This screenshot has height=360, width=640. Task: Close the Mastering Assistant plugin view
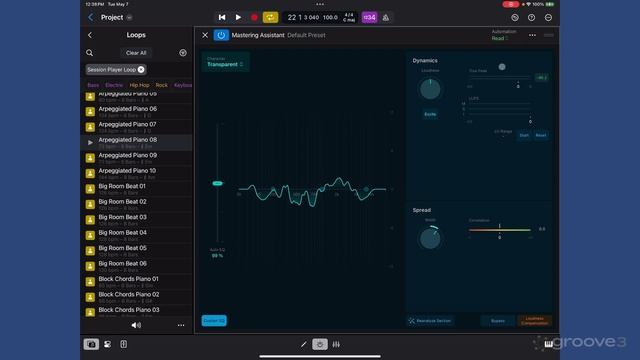[205, 35]
